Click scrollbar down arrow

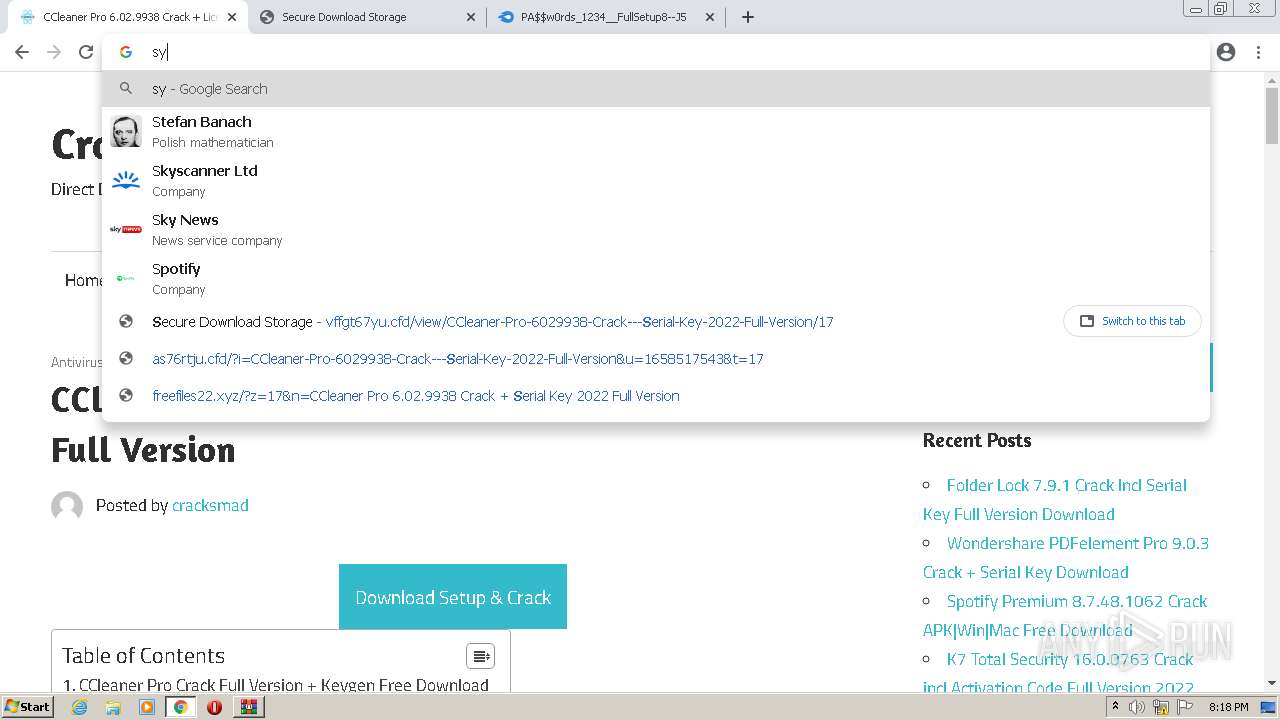pyautogui.click(x=1272, y=684)
